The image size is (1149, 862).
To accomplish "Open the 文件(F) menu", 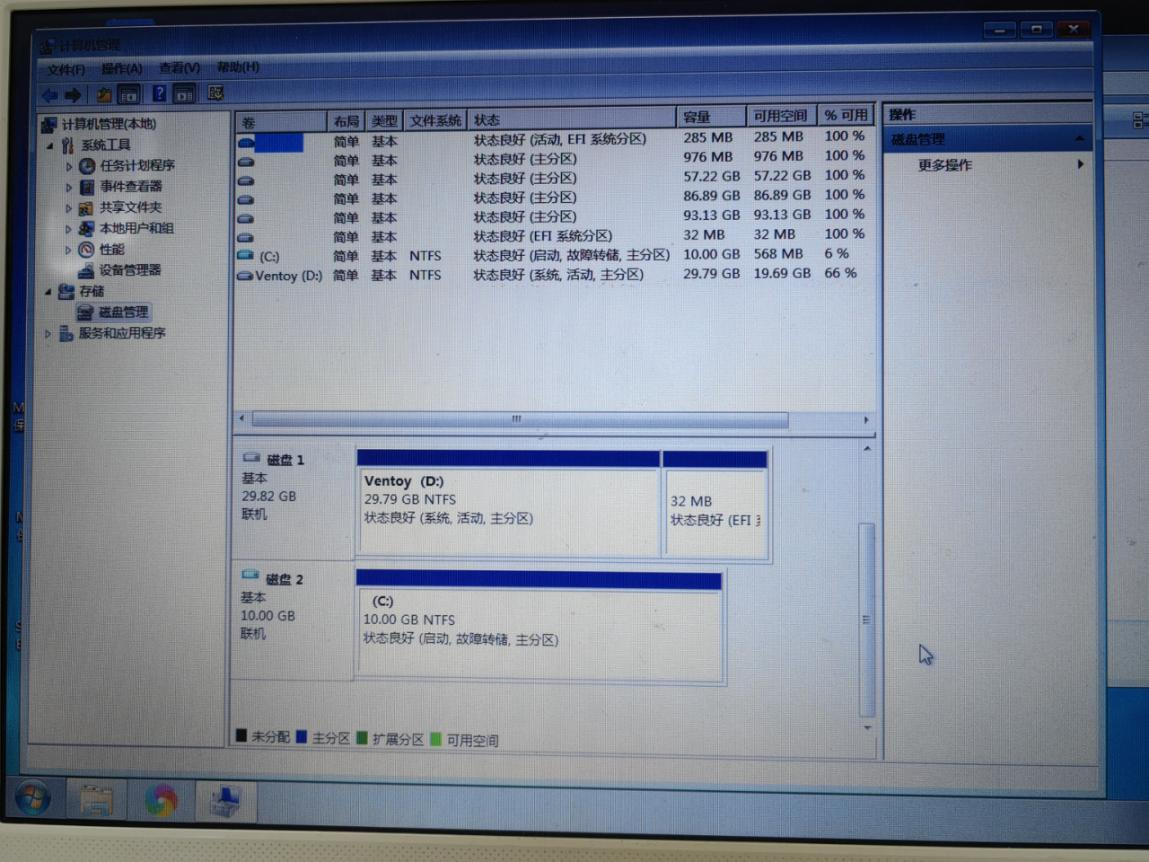I will [66, 70].
